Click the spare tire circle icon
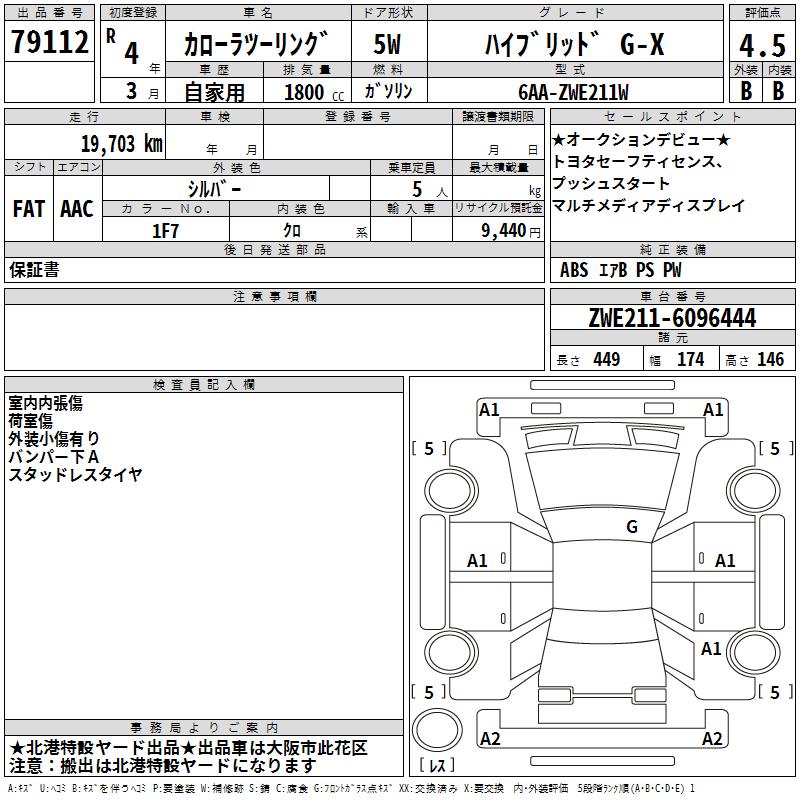This screenshot has width=800, height=800. tap(437, 730)
